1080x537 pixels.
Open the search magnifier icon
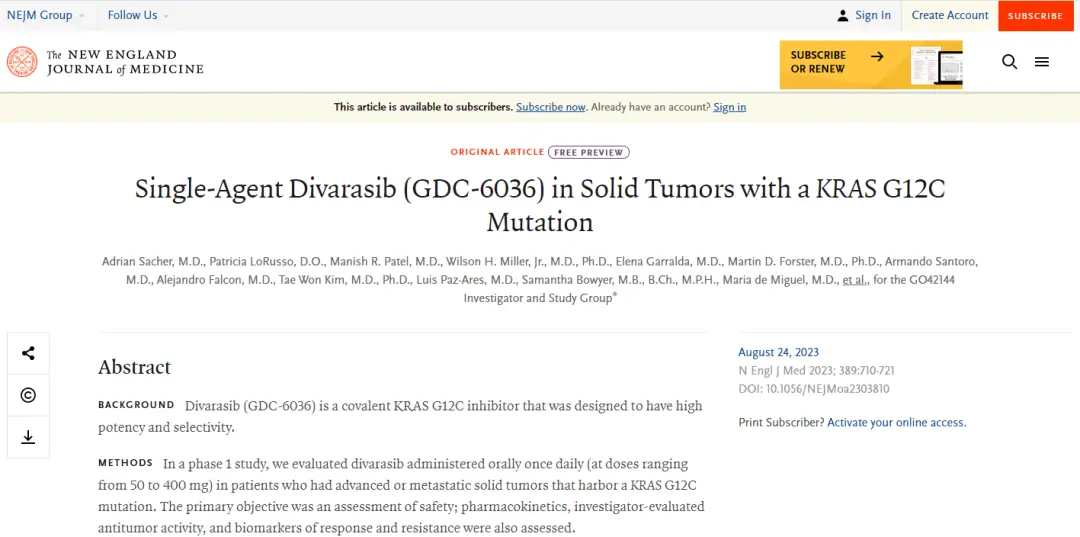1009,62
